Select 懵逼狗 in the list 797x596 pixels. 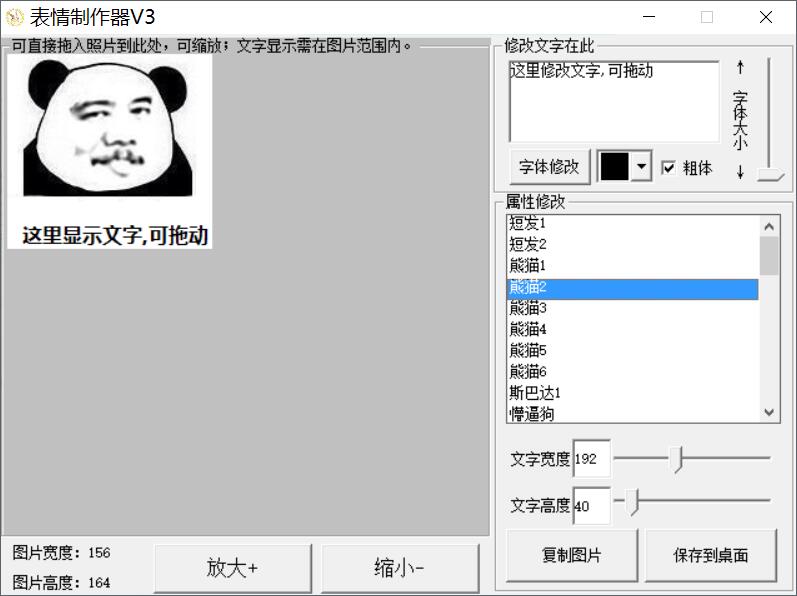point(632,414)
